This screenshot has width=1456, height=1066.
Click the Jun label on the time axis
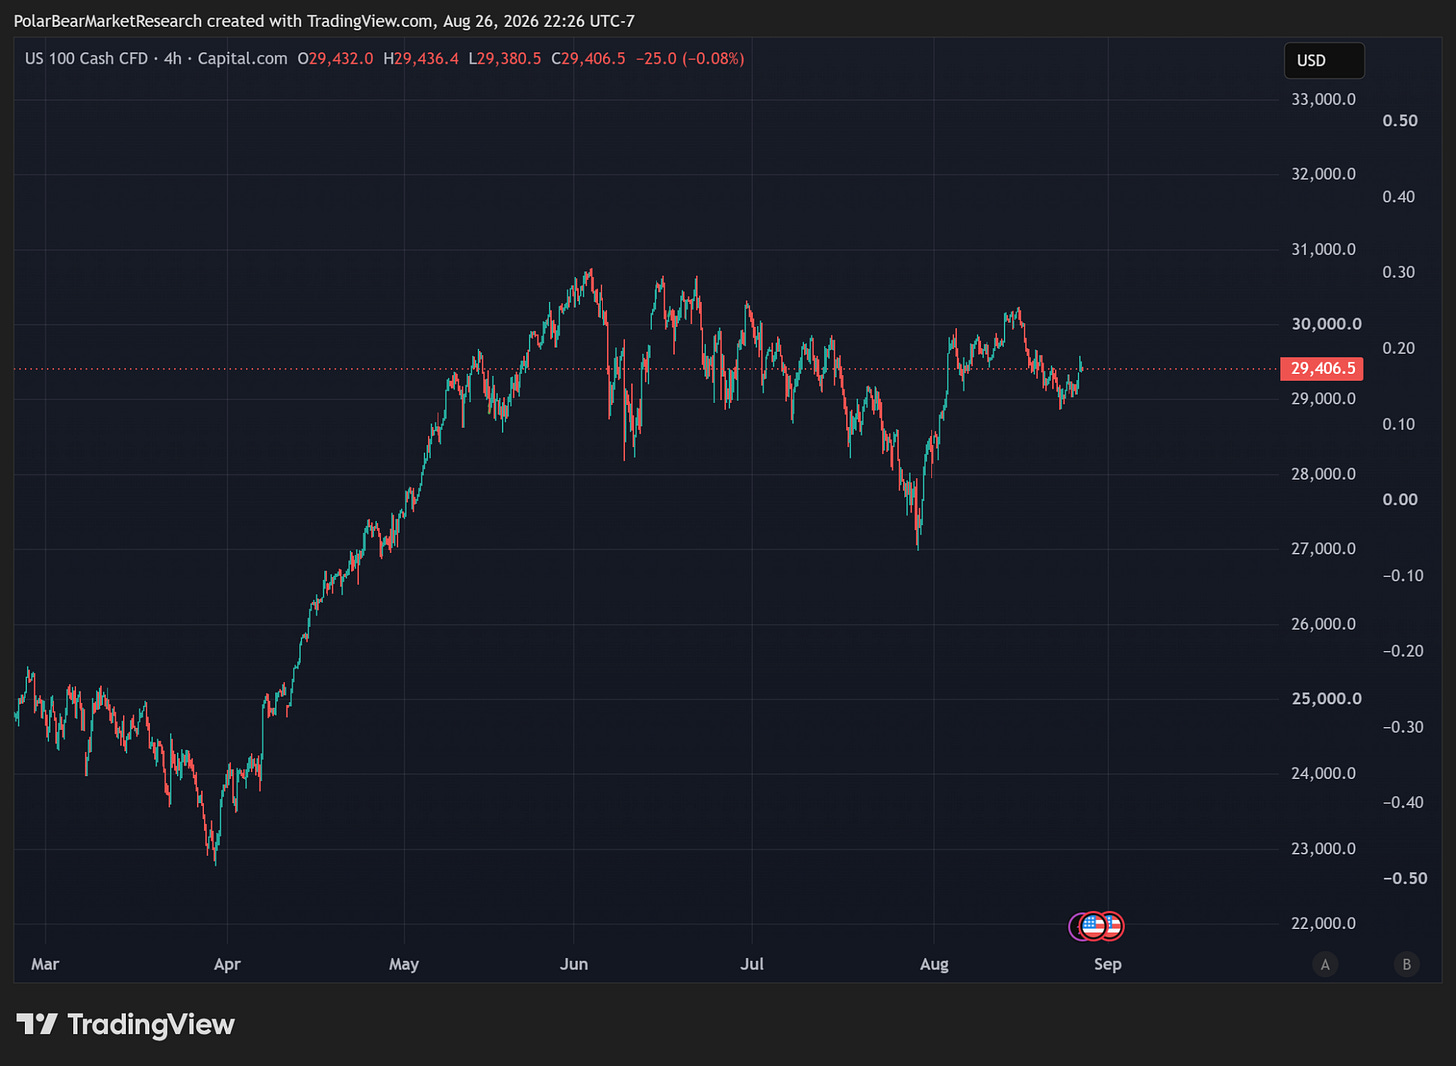[x=574, y=964]
